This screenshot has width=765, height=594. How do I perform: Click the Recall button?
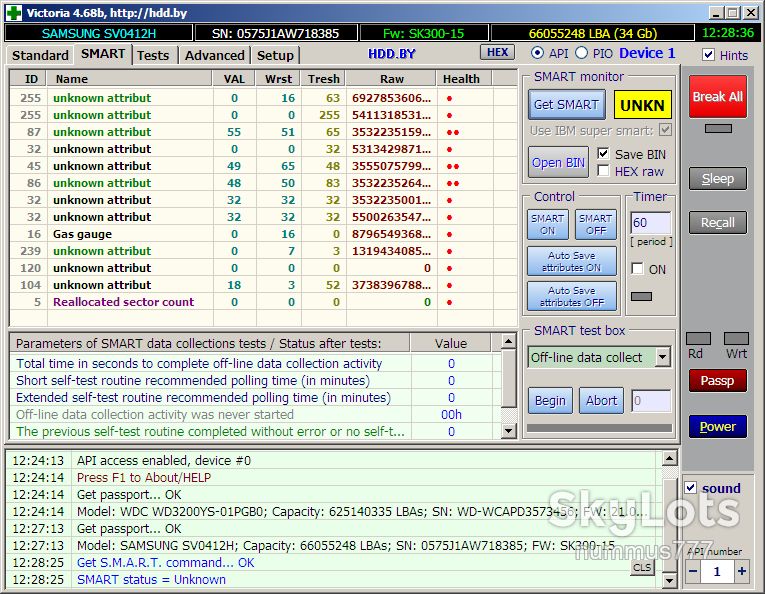click(x=717, y=222)
